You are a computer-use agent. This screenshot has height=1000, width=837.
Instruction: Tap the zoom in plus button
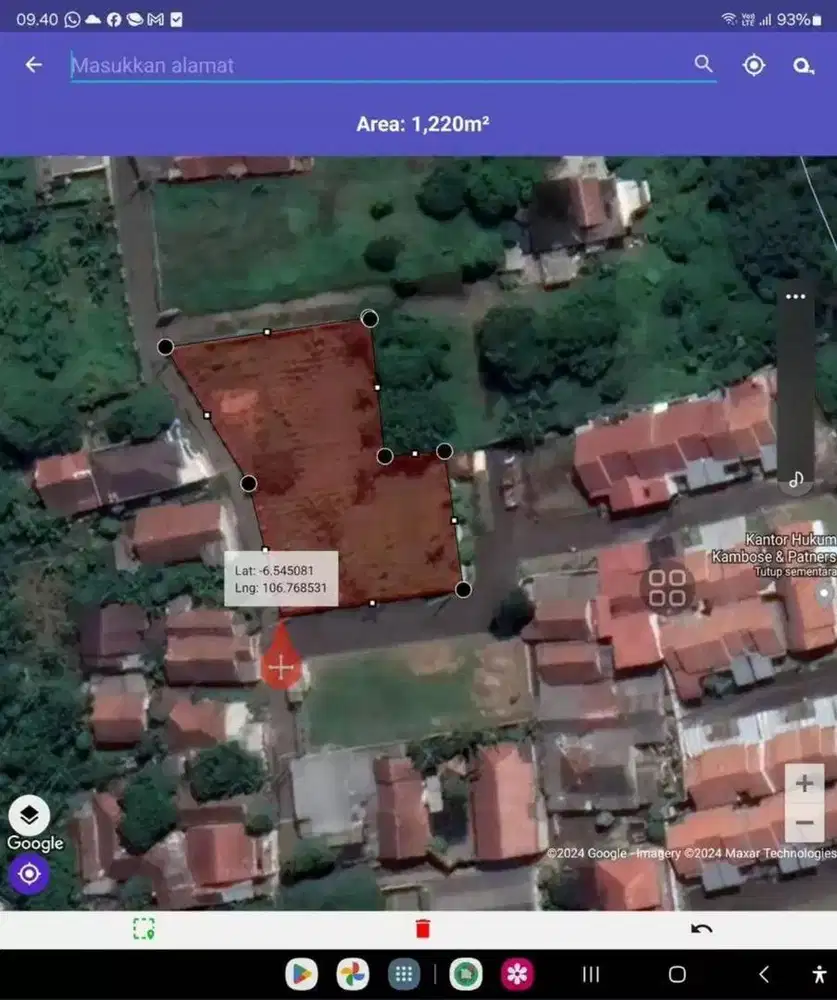803,784
